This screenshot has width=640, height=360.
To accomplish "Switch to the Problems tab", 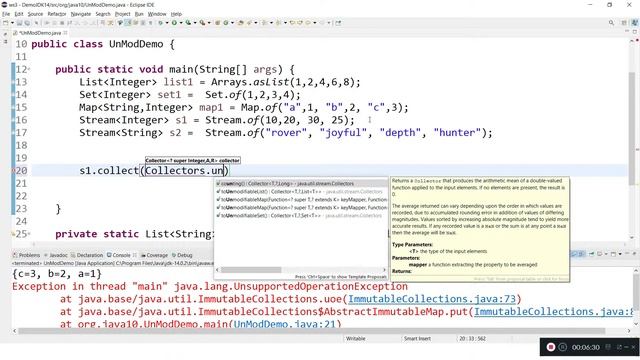I will point(27,255).
